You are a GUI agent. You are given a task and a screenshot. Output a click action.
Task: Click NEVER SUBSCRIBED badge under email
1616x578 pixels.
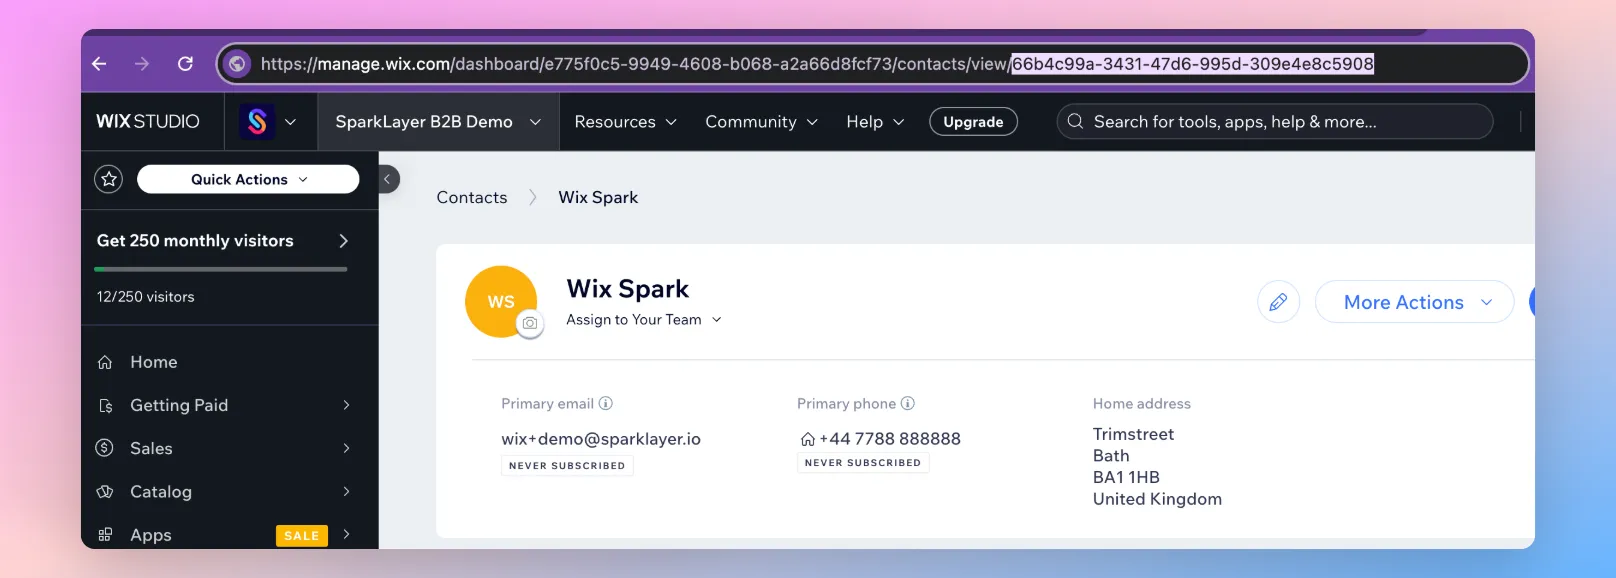point(567,466)
